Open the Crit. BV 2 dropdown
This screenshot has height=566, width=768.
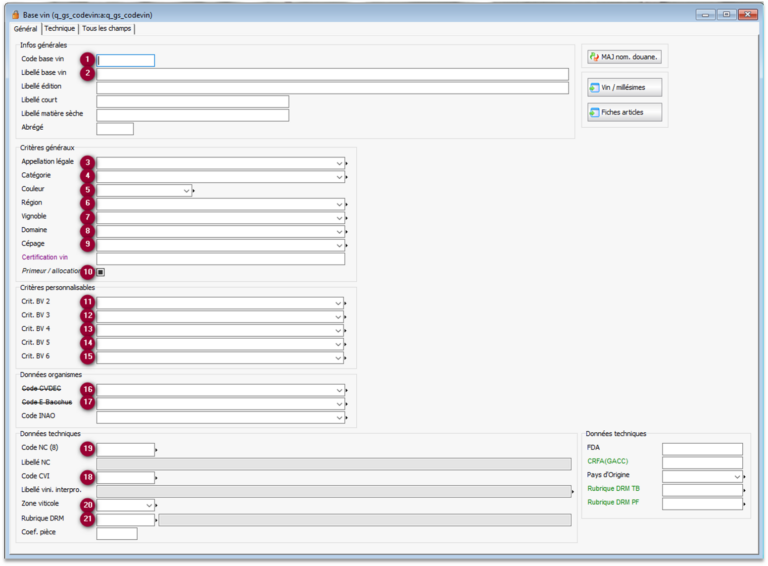click(x=340, y=303)
